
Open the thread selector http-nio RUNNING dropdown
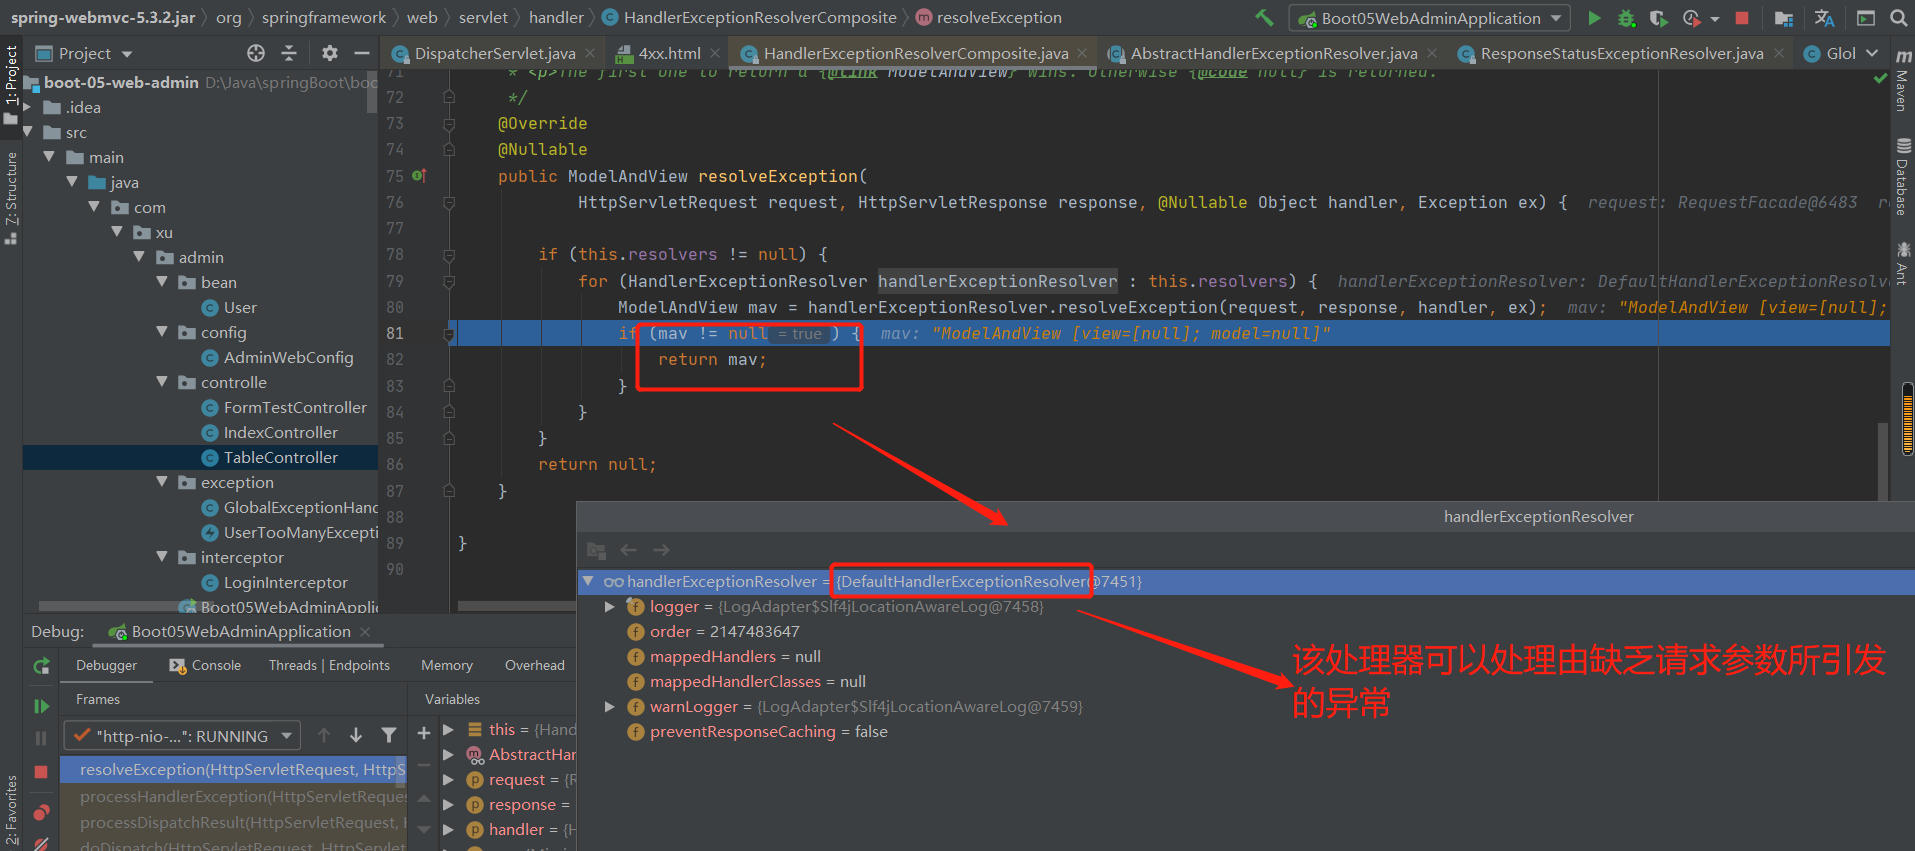point(182,736)
